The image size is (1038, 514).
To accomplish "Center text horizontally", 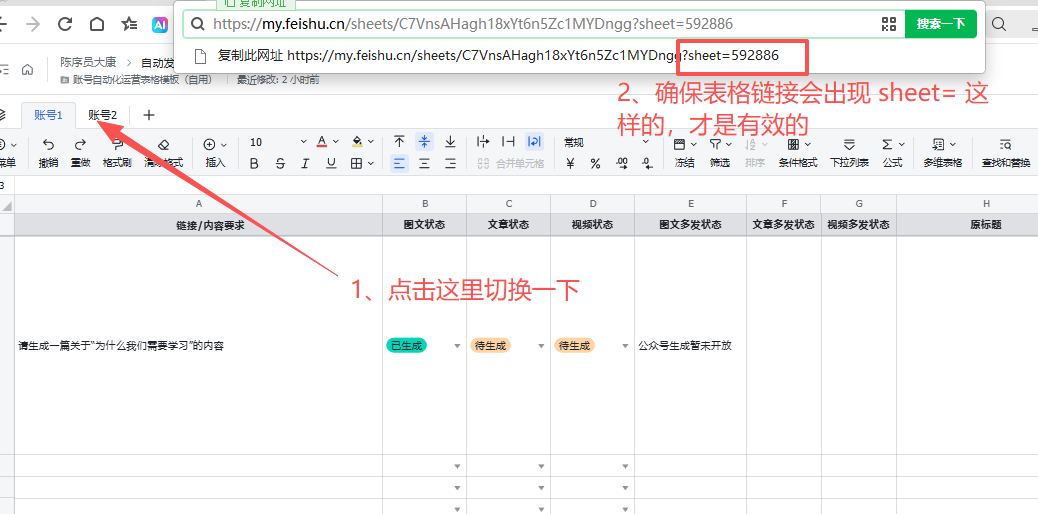I will (424, 164).
